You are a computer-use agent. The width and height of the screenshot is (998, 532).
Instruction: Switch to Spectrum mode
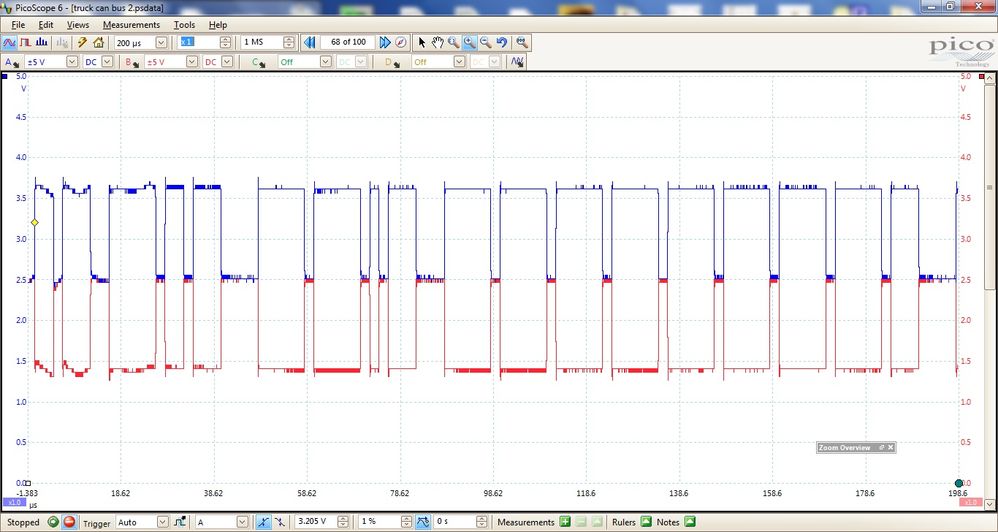coord(41,43)
